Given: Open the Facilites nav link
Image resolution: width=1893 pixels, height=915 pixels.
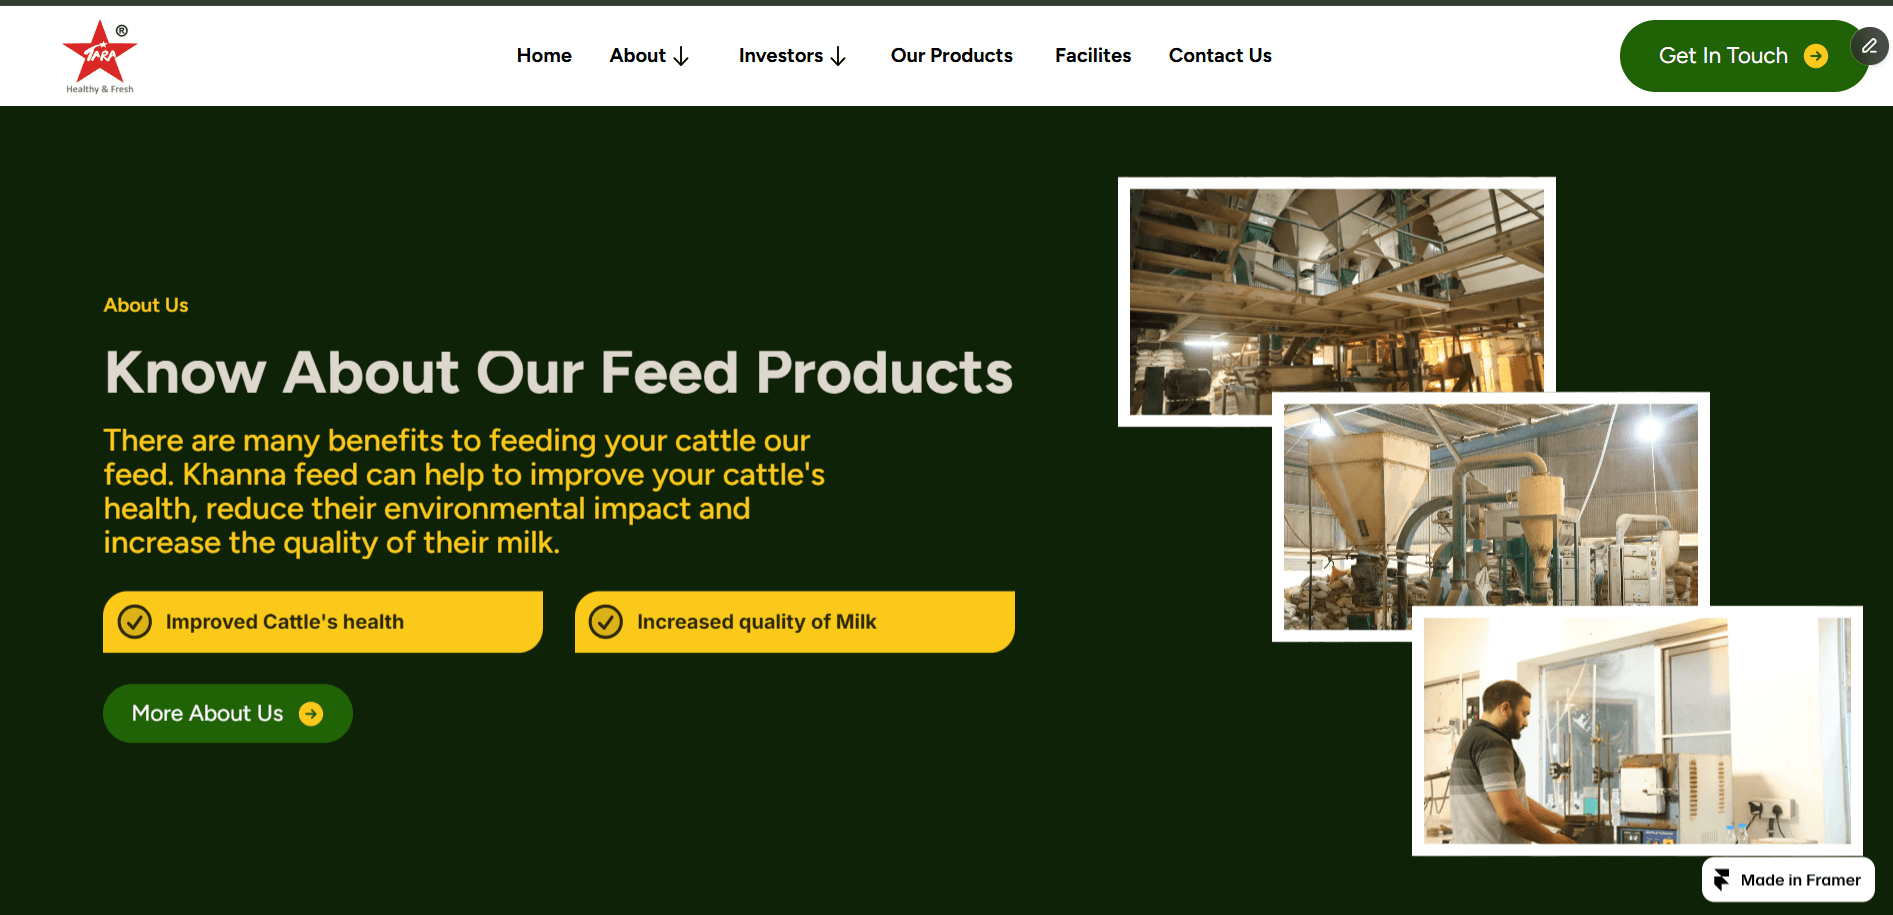Looking at the screenshot, I should click(1093, 56).
